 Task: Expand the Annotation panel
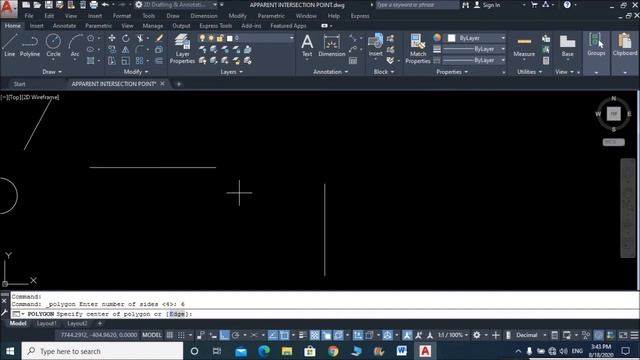coord(330,72)
